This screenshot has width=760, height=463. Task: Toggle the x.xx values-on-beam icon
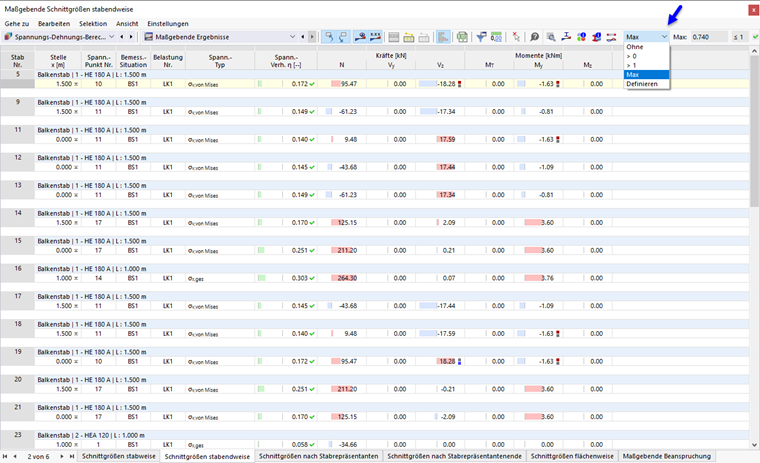pos(375,37)
